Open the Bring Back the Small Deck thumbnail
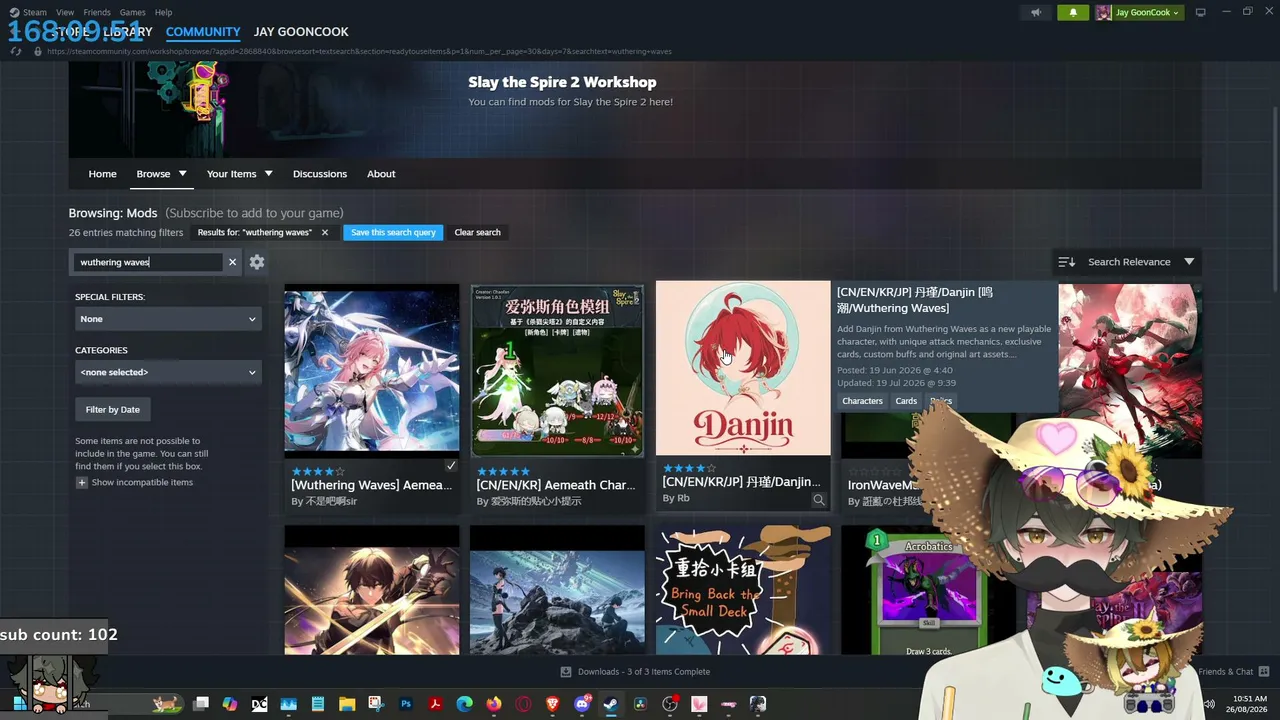This screenshot has height=720, width=1280. [x=743, y=590]
